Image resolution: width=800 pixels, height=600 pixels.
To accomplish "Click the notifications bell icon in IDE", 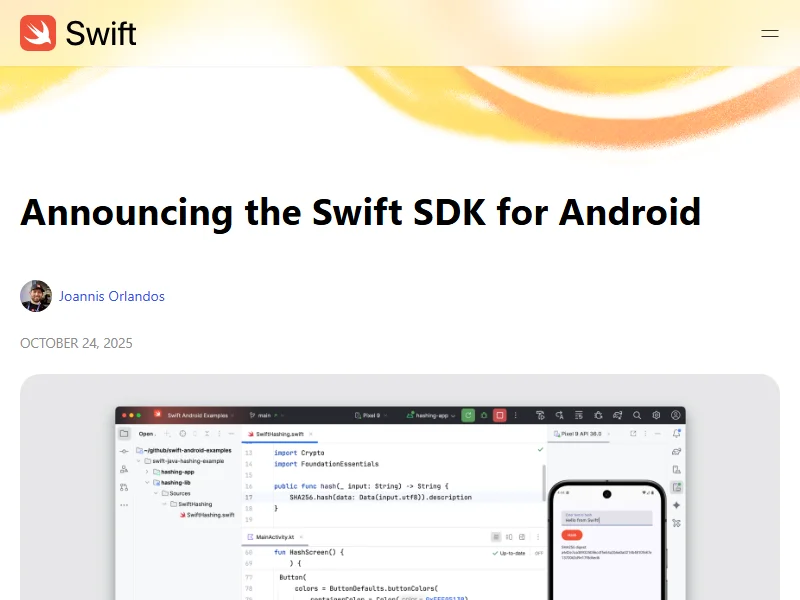I will (677, 434).
